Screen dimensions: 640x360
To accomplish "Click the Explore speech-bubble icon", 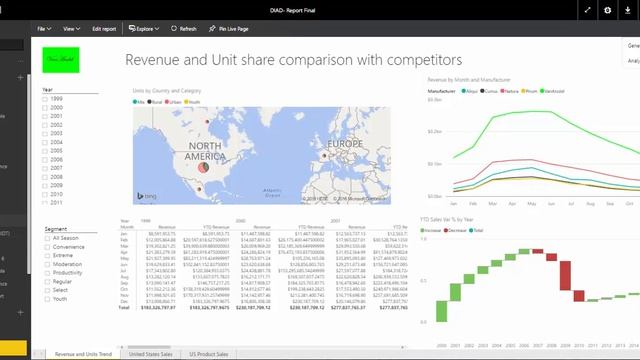I will pos(132,29).
